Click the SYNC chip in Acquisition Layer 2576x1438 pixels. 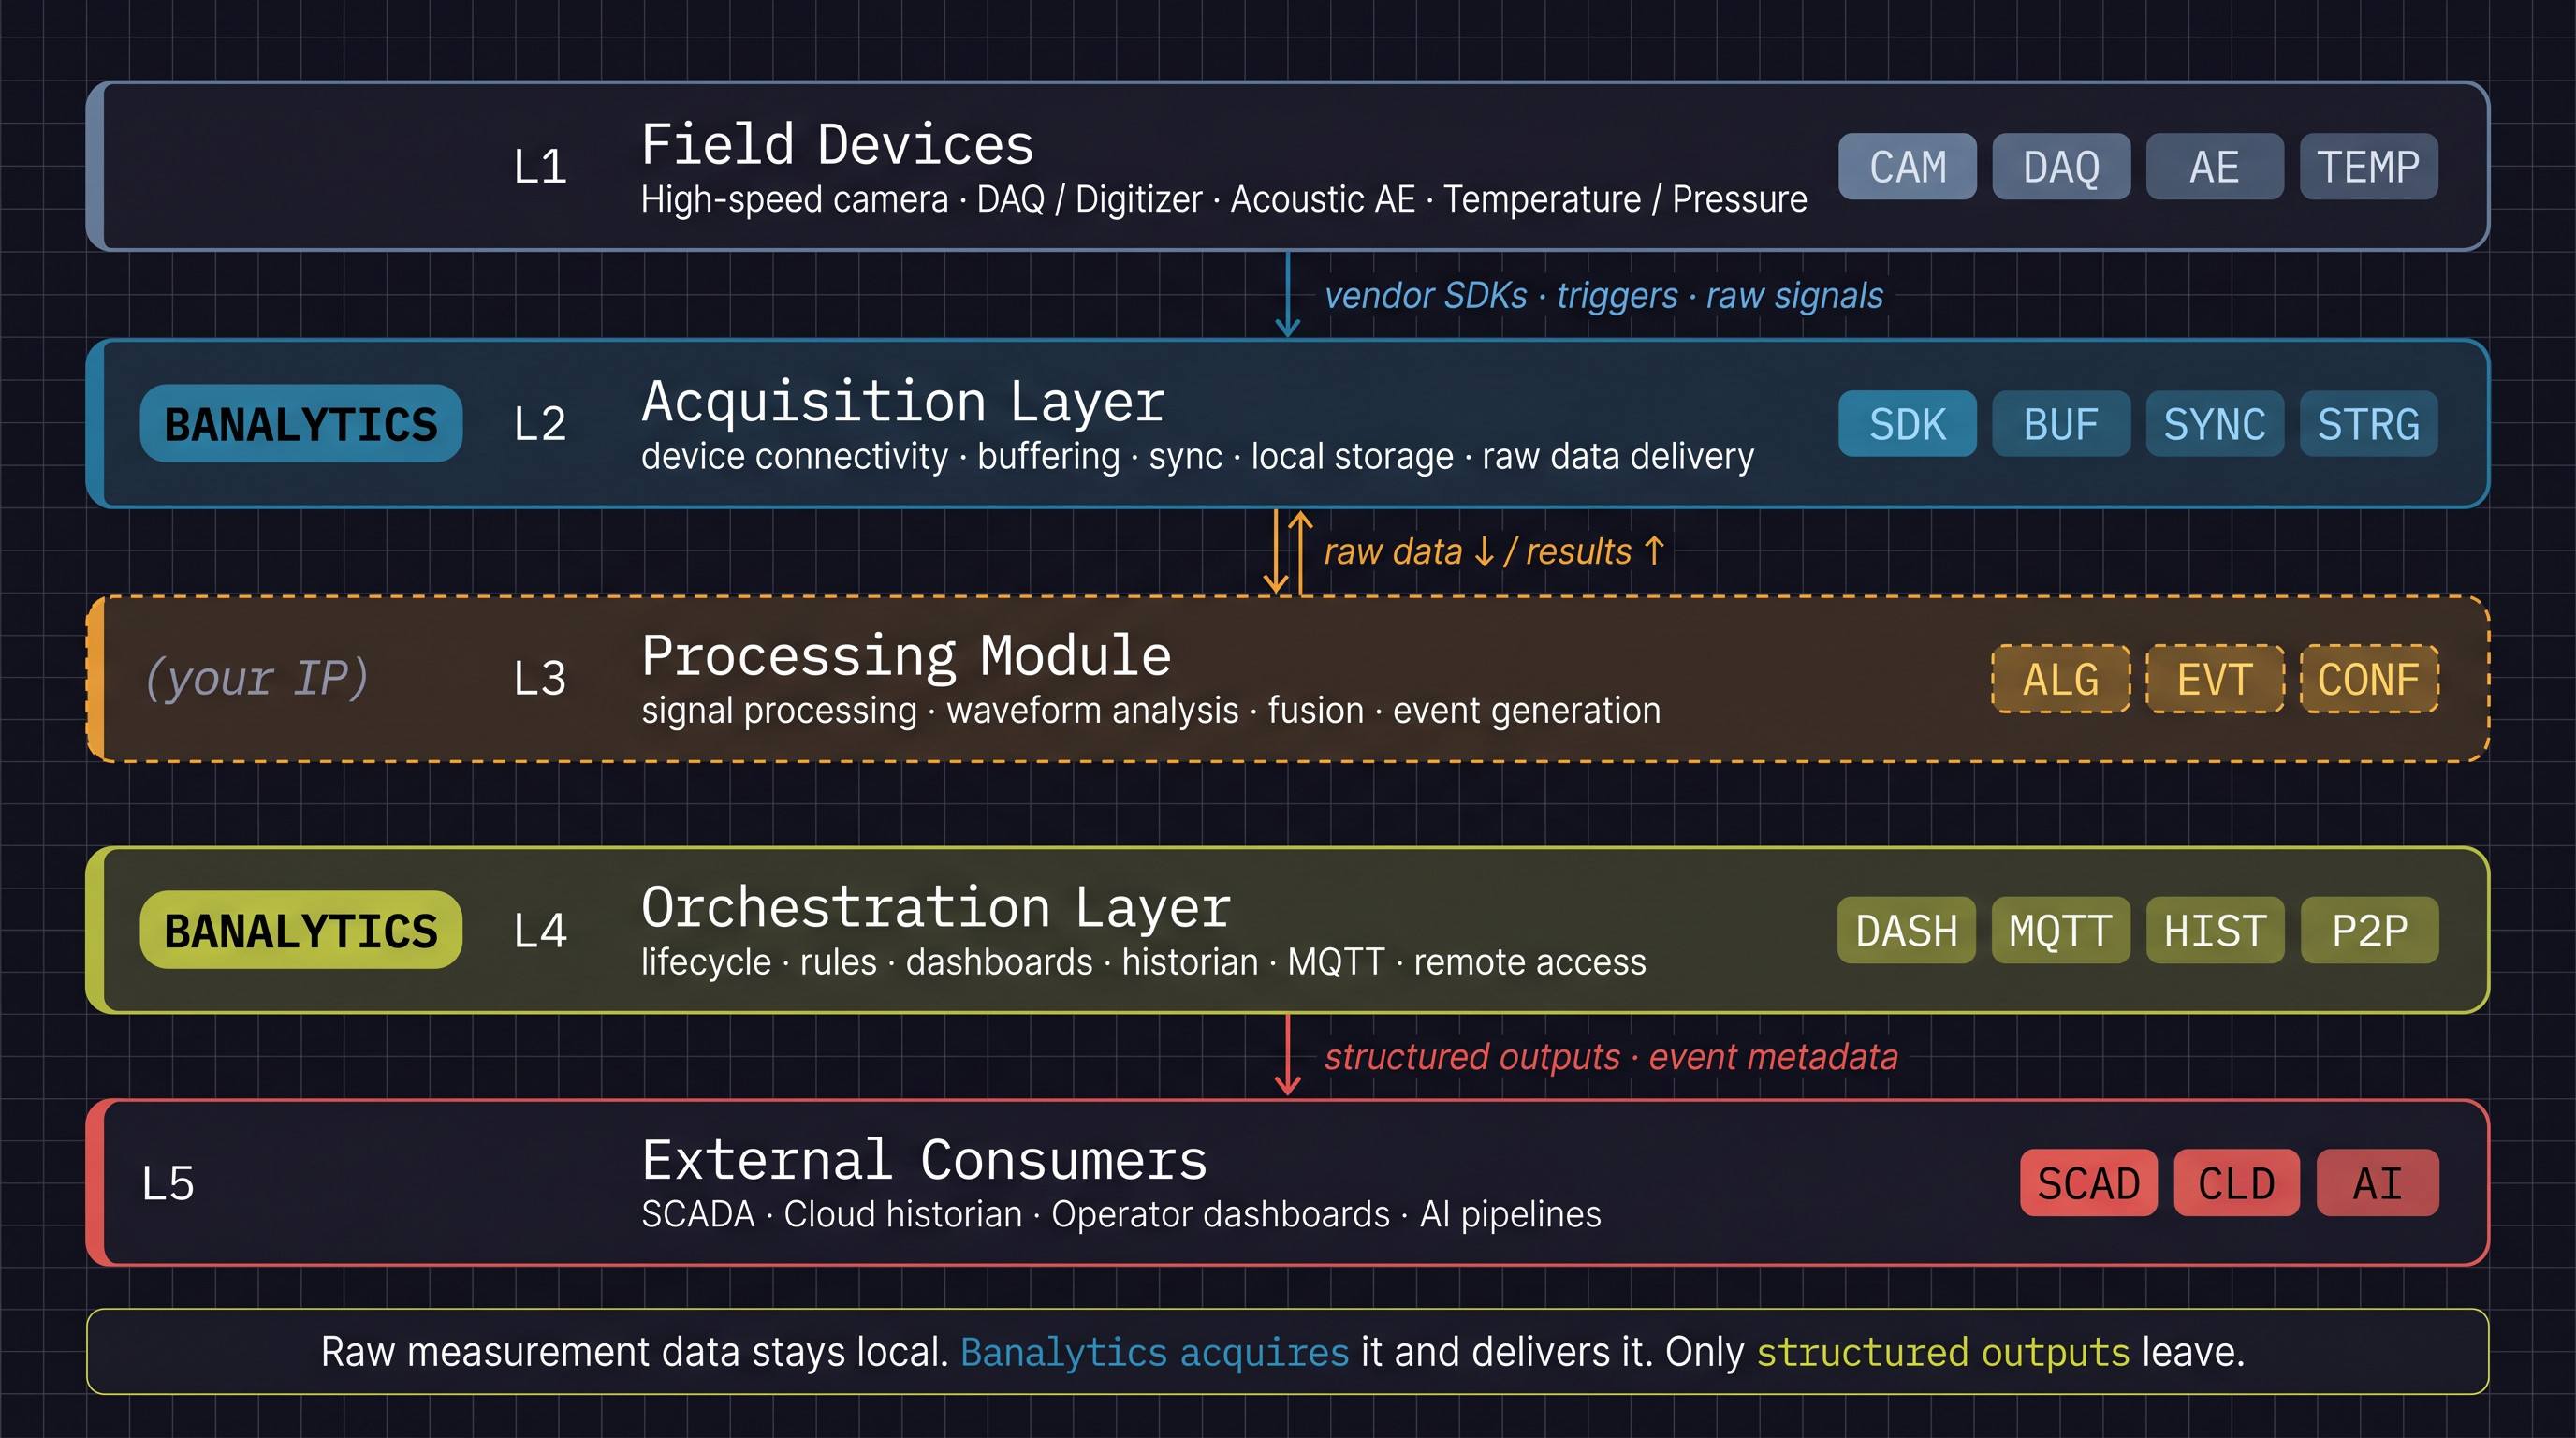pos(2214,423)
